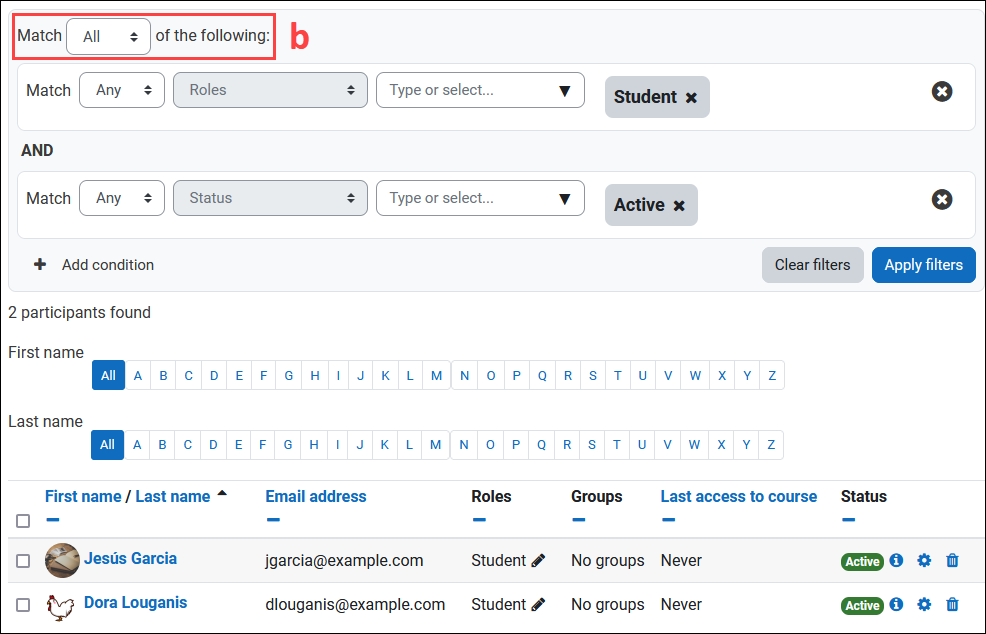Click the email dlouganis@example.com
This screenshot has height=634, width=986.
pos(355,604)
